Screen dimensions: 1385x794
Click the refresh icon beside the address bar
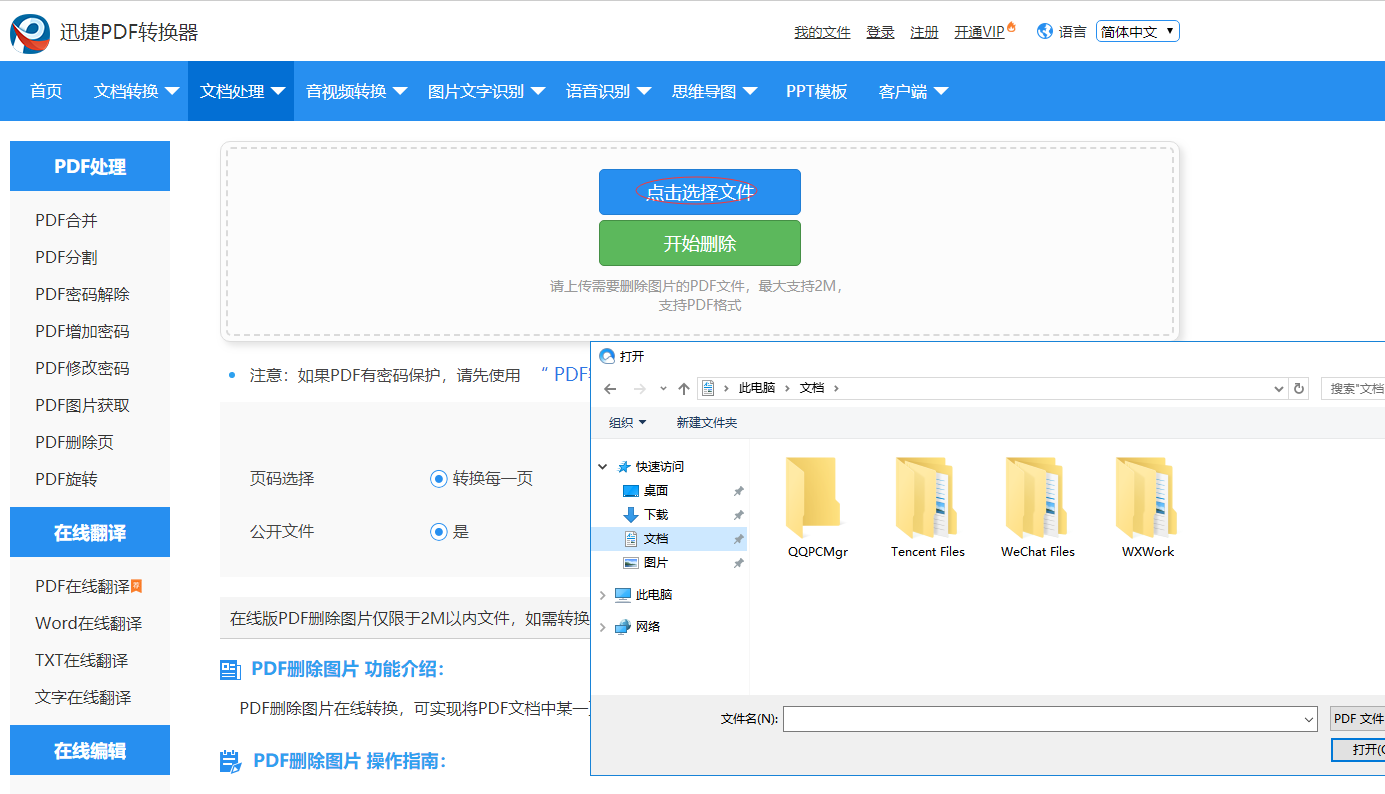point(1299,388)
